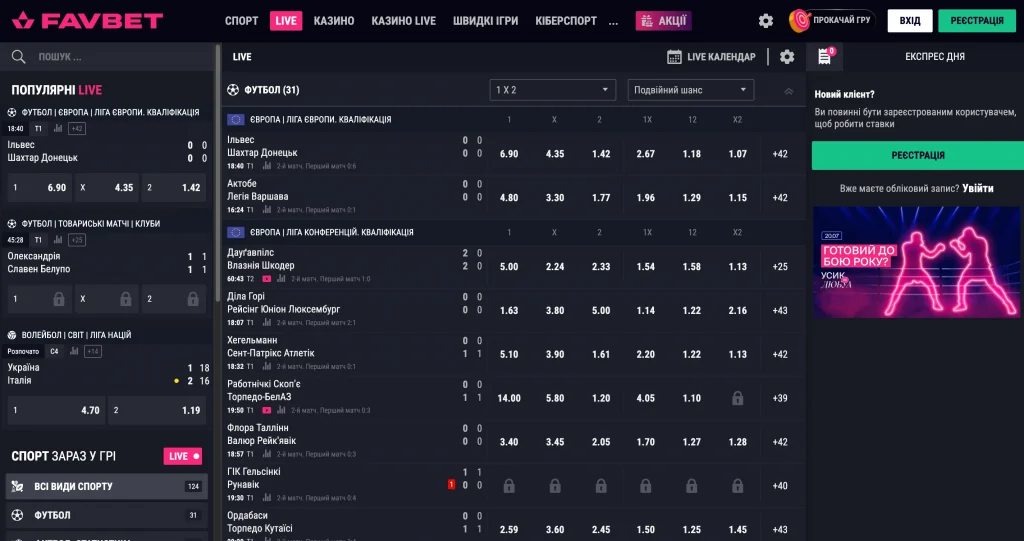Open the Кіберспорт menu item

click(566, 21)
